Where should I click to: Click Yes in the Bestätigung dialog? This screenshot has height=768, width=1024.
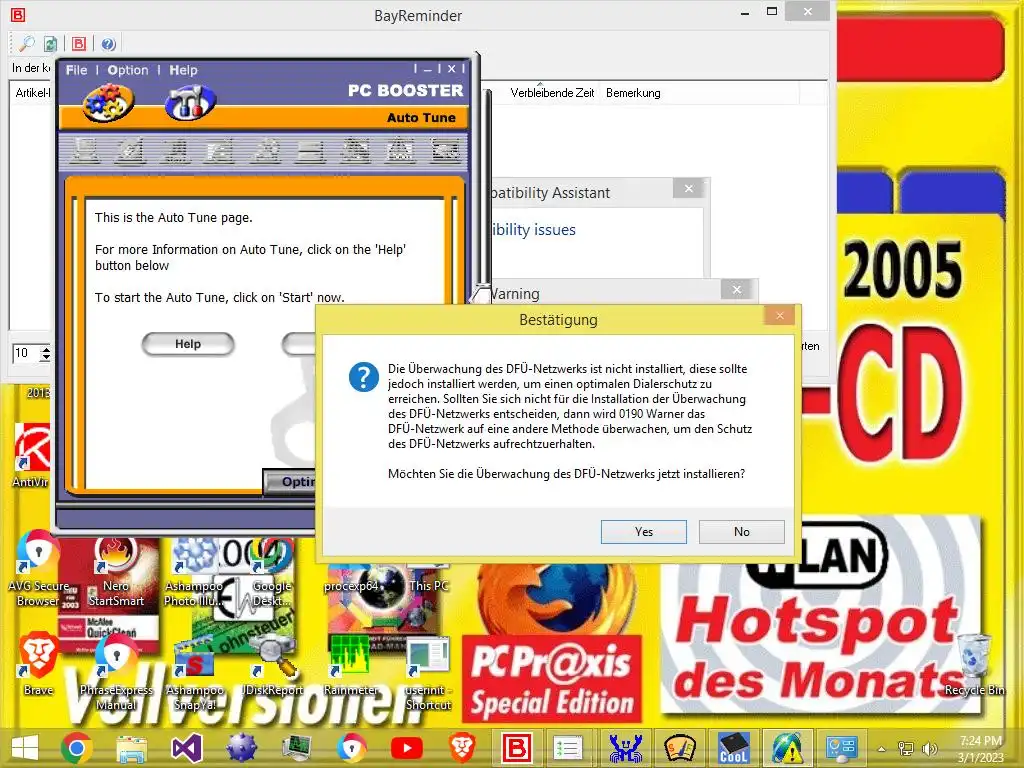pos(643,532)
